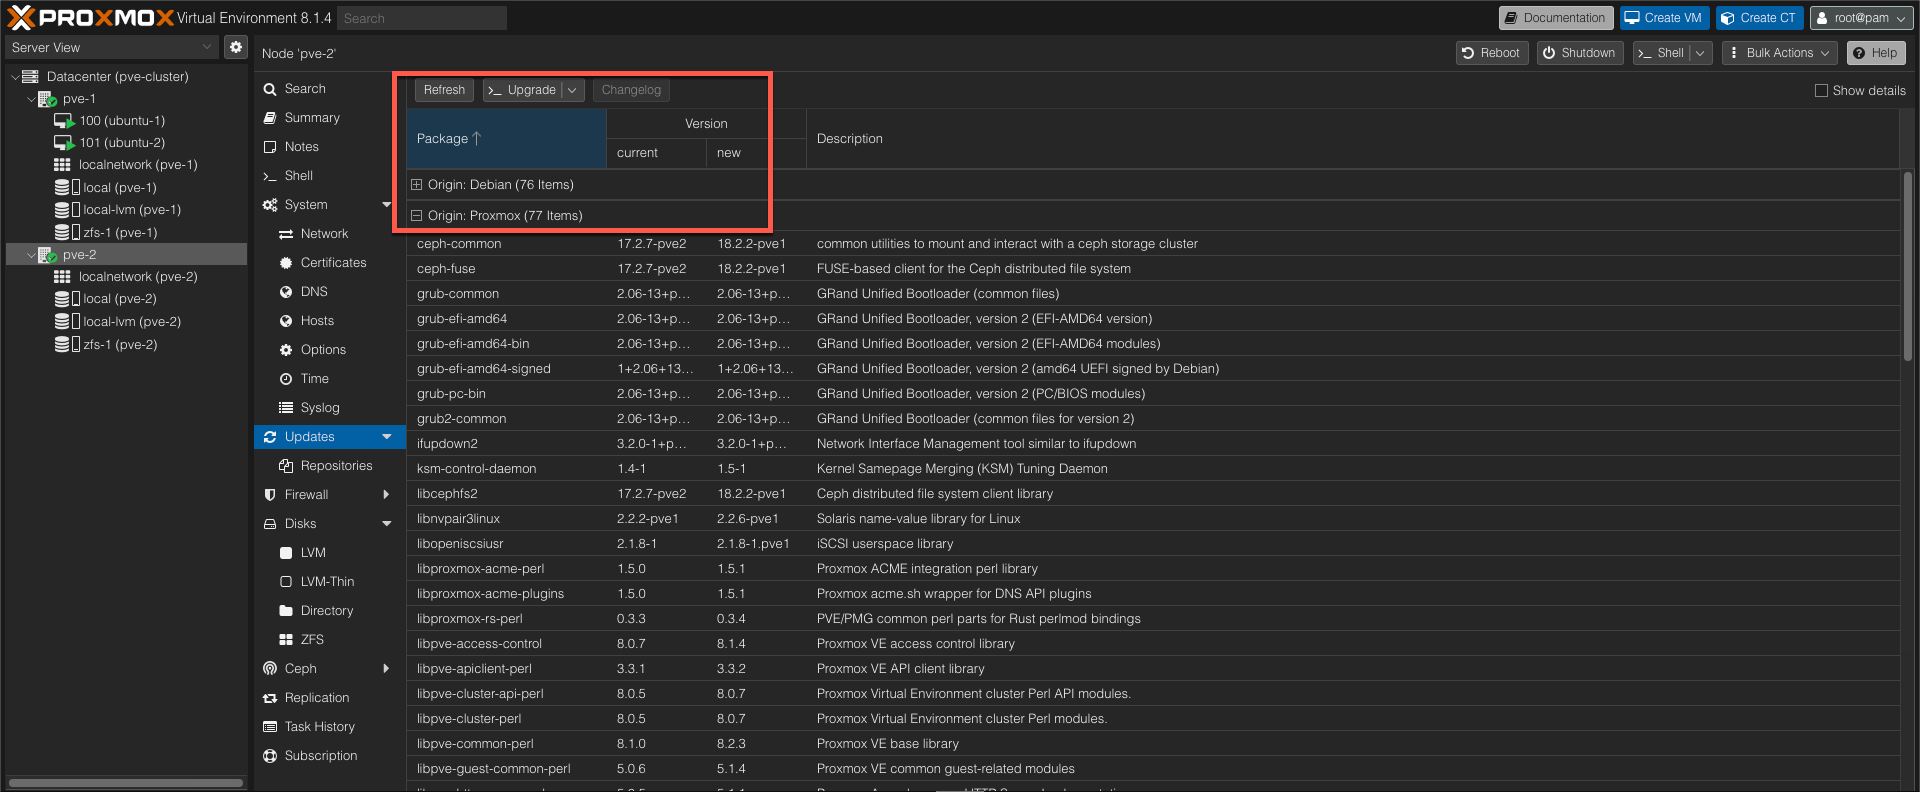Open the Shell button dropdown arrow

[1700, 53]
